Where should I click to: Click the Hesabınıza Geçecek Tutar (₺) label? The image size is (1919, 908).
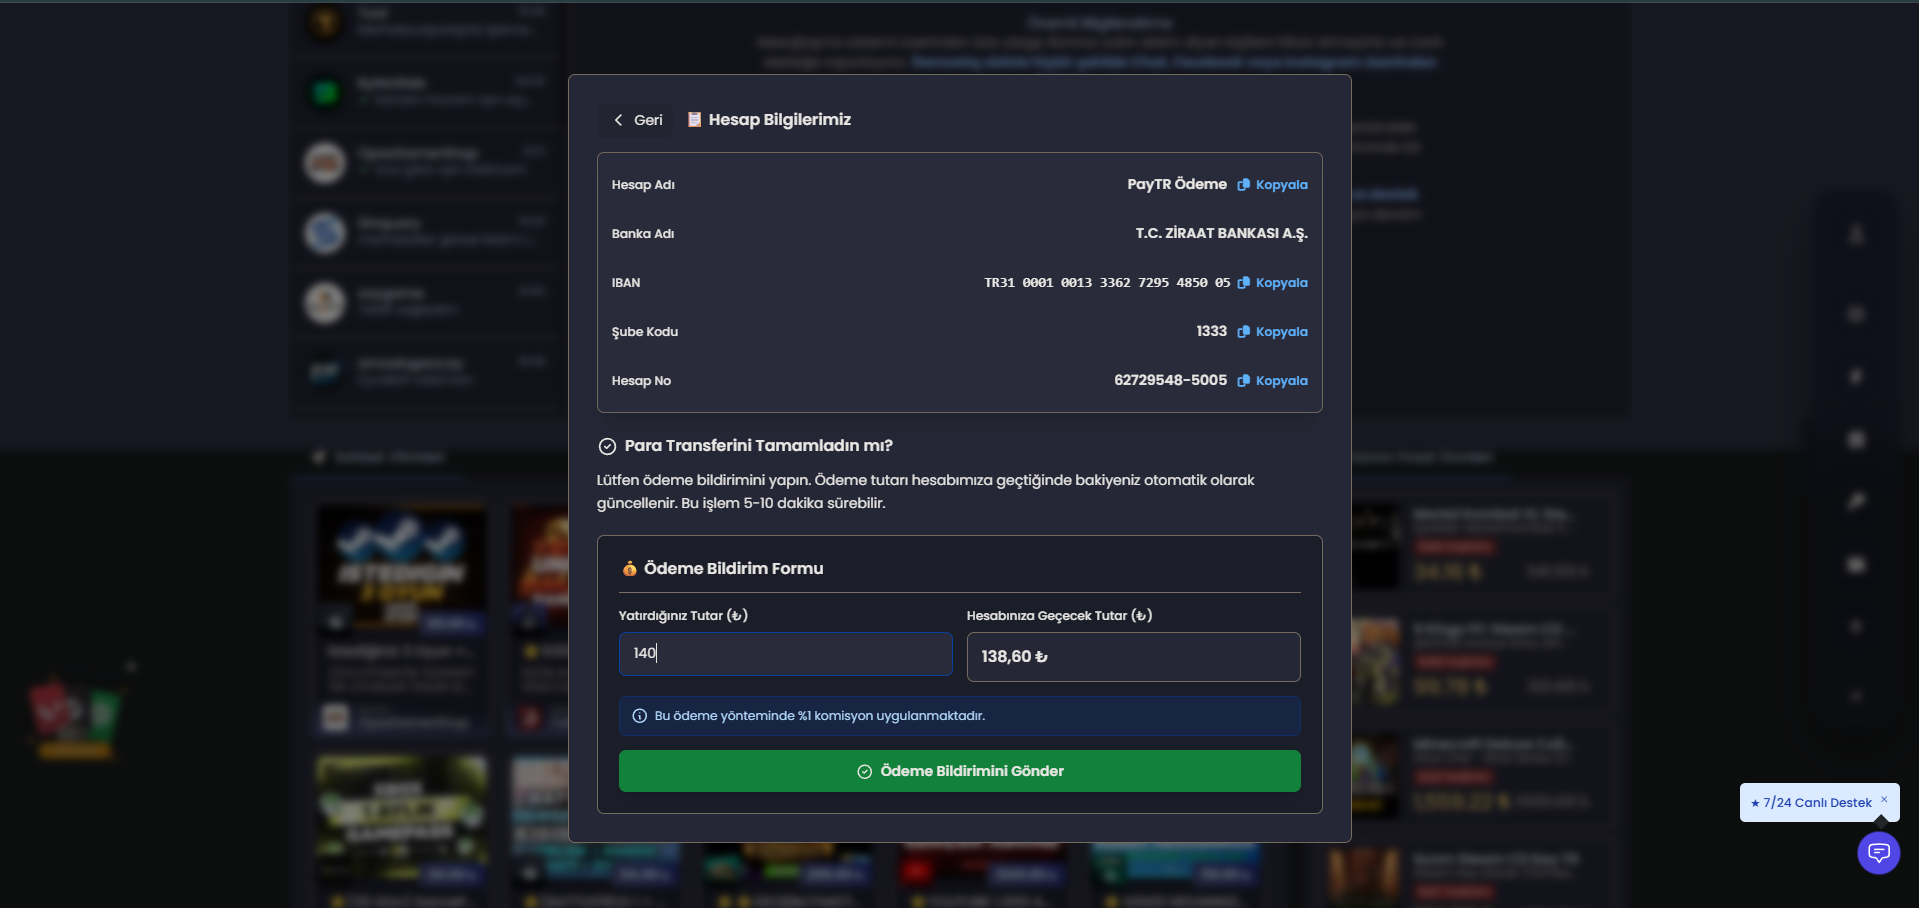pos(1059,615)
